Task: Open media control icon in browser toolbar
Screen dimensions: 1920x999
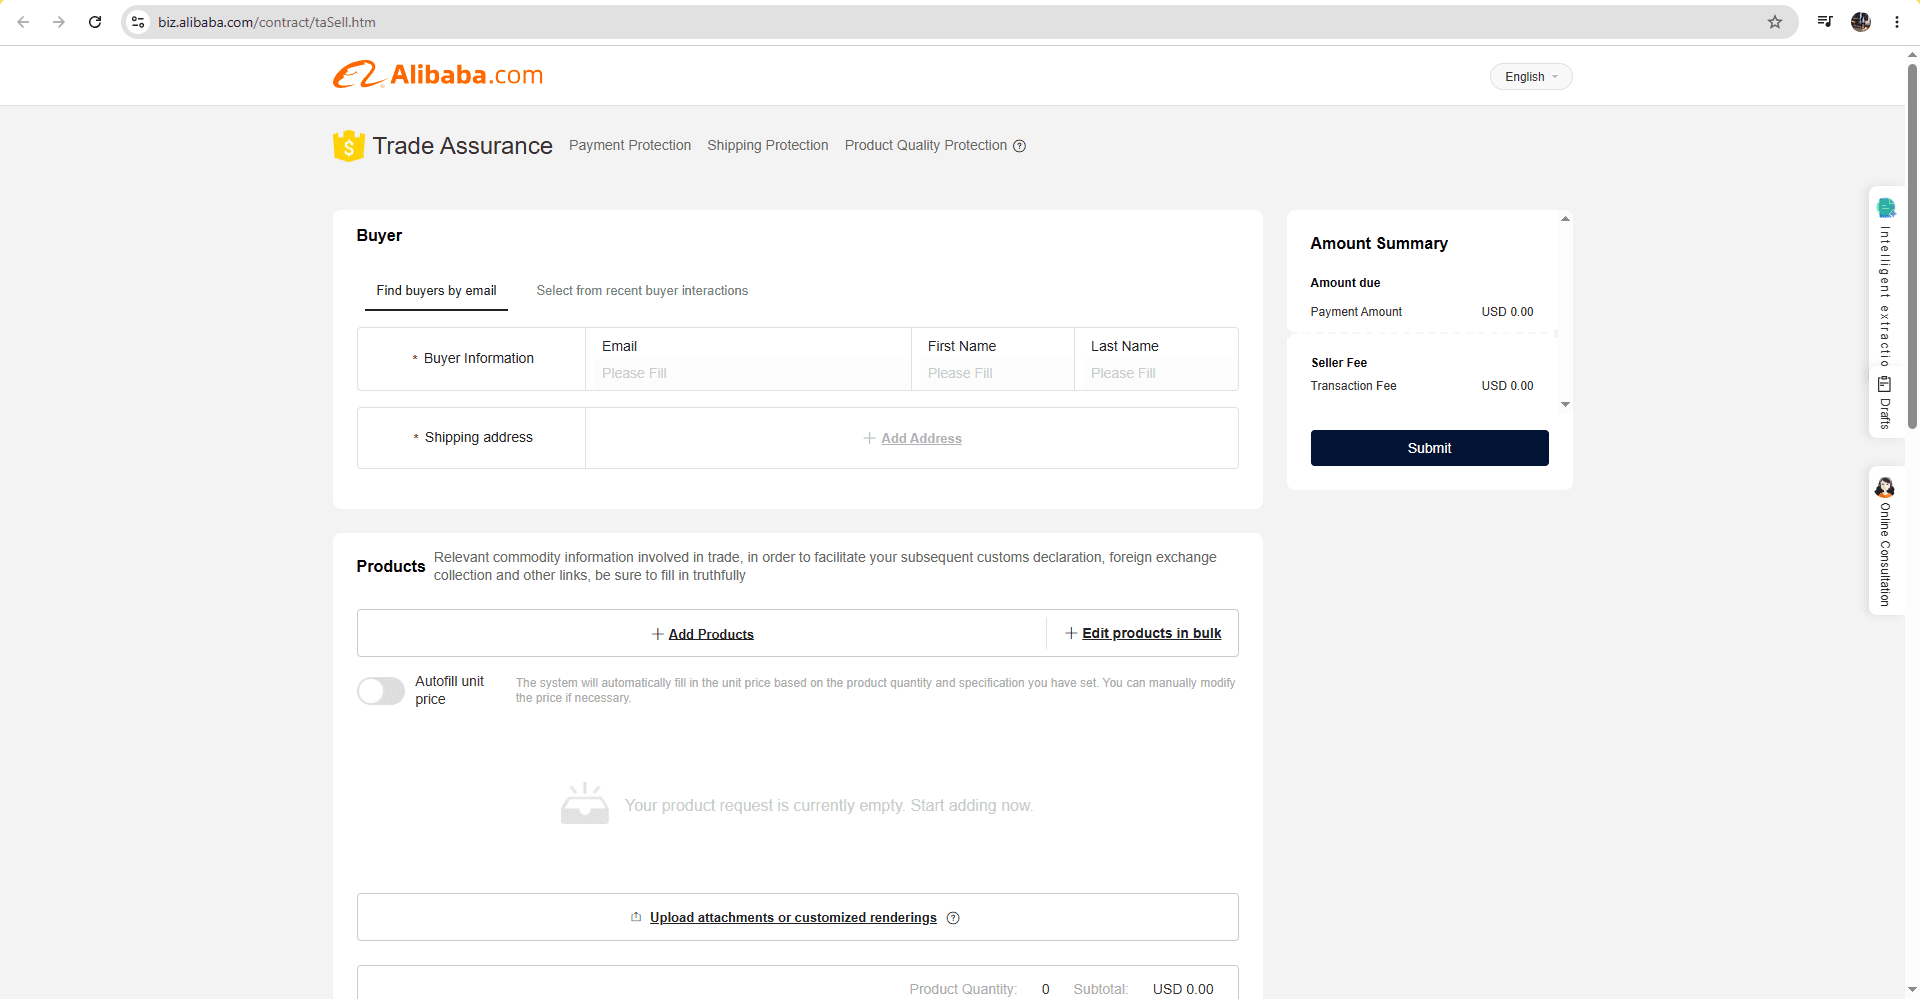Action: (1825, 21)
